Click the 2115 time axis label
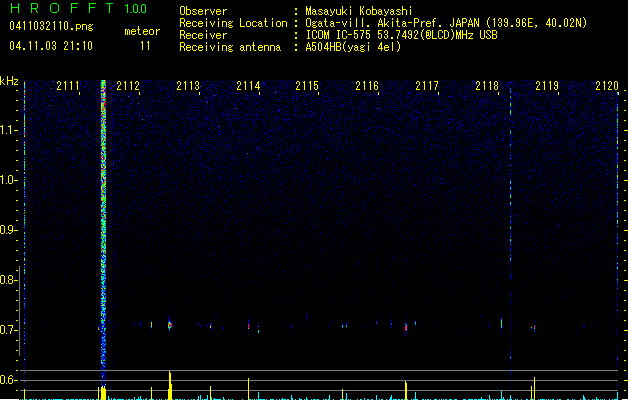Image resolution: width=629 pixels, height=400 pixels. (x=307, y=86)
